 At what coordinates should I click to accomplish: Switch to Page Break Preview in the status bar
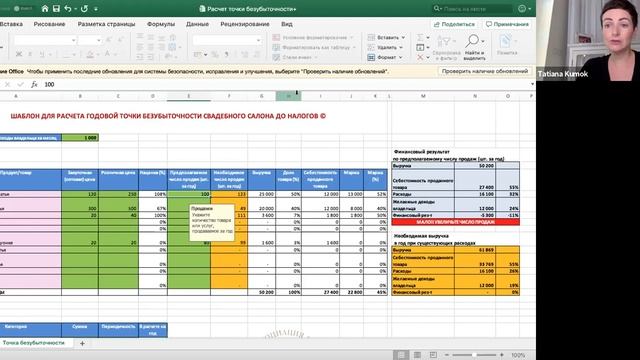click(433, 355)
